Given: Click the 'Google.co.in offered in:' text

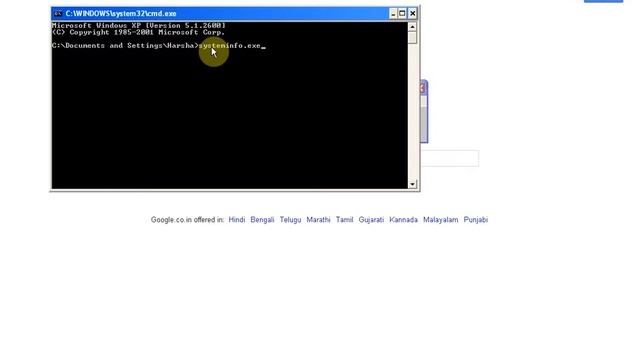Looking at the screenshot, I should 187,220.
